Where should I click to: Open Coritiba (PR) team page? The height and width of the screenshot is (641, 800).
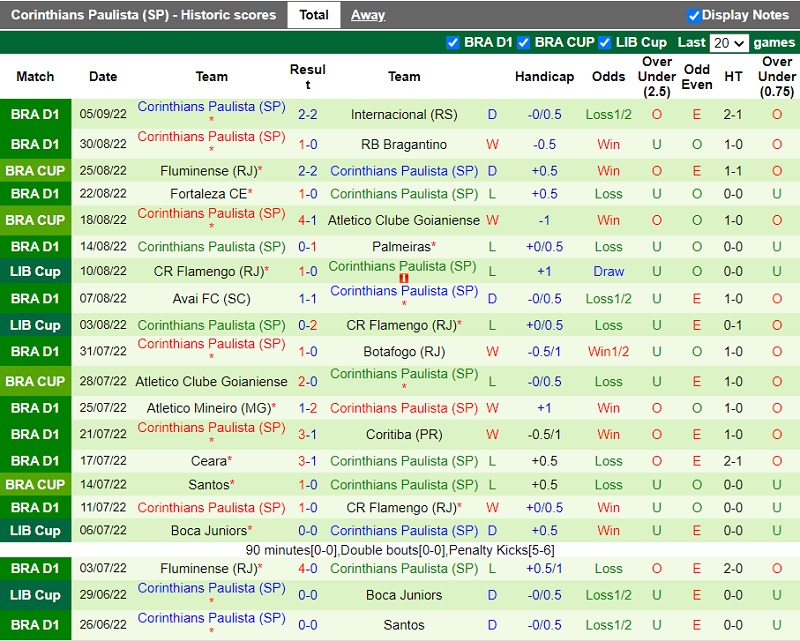(x=404, y=434)
